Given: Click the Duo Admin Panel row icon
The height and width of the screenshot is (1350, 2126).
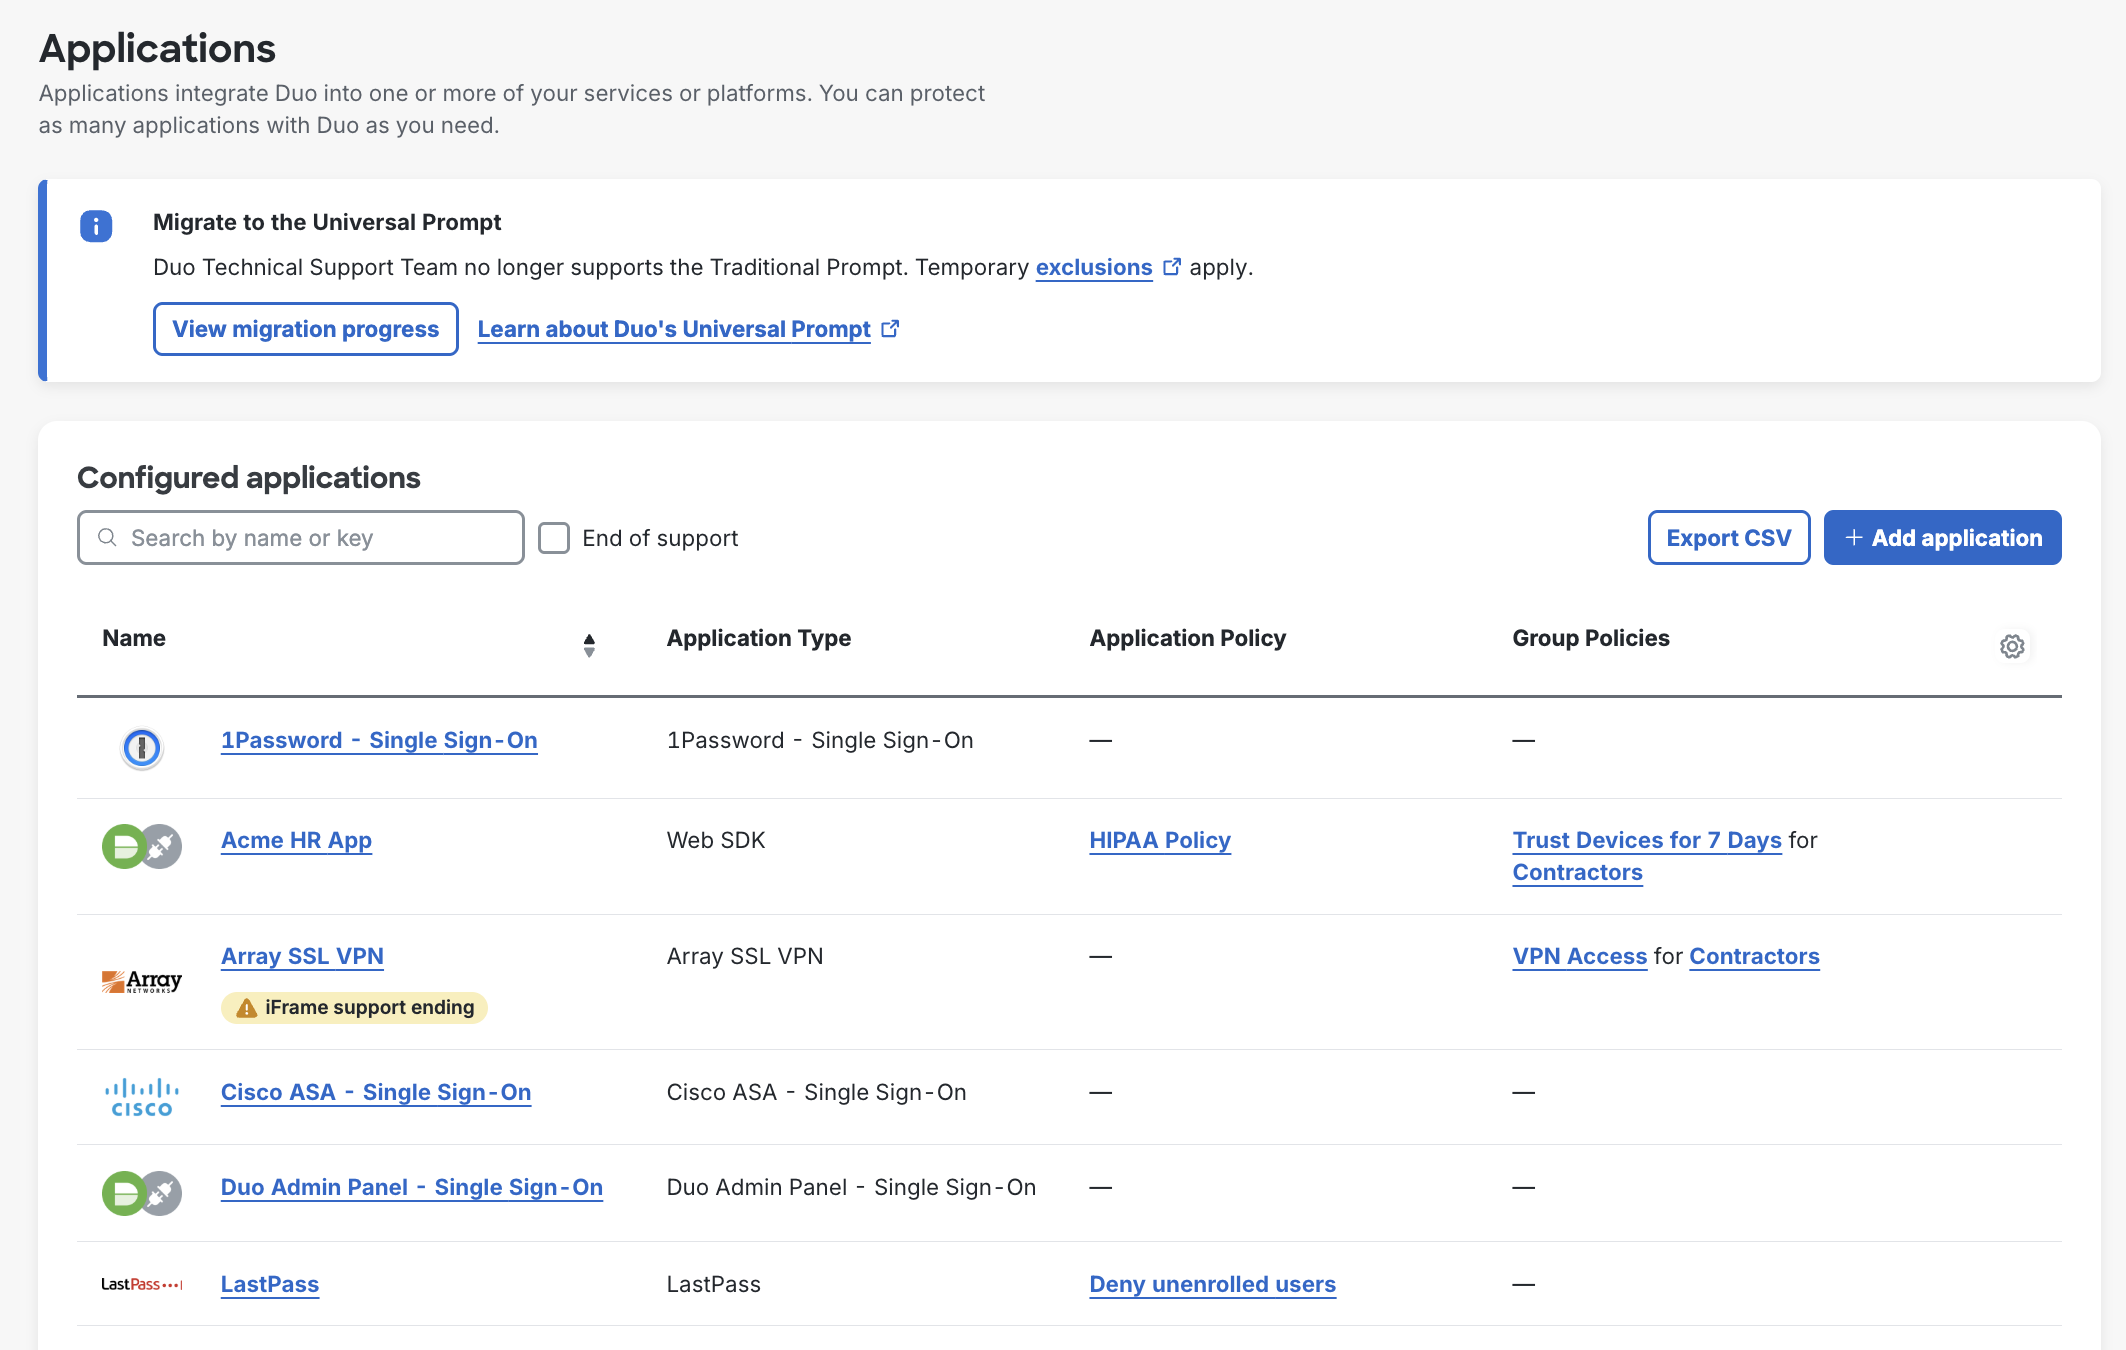Looking at the screenshot, I should (141, 1193).
